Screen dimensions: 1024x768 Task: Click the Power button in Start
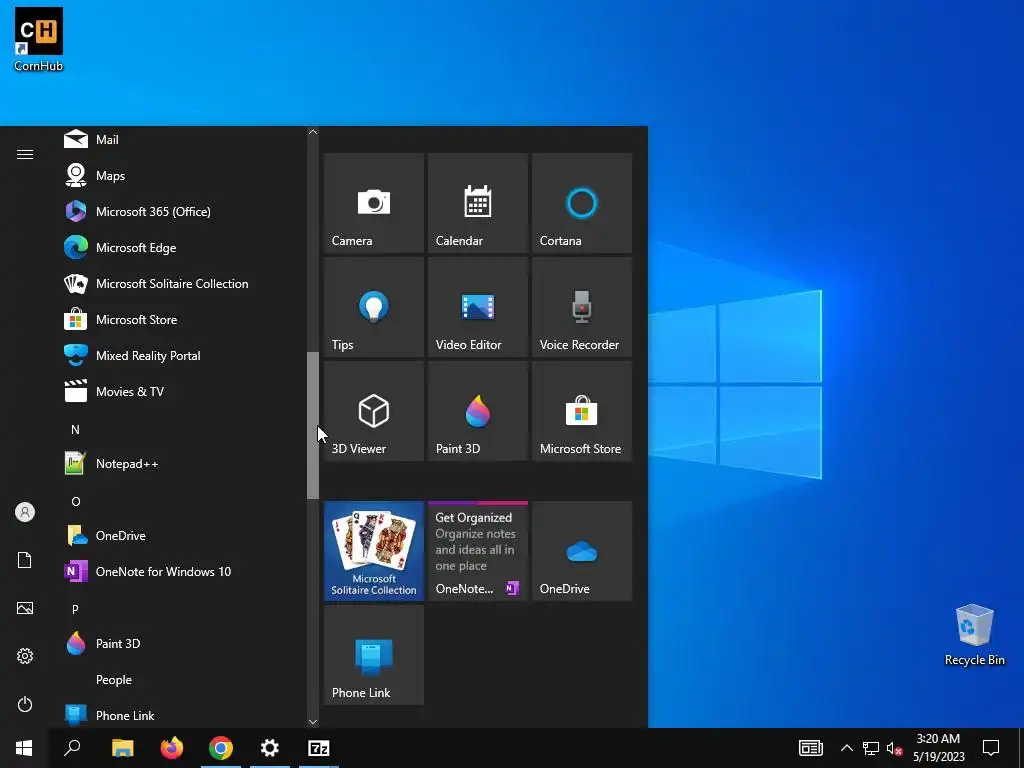tap(25, 704)
